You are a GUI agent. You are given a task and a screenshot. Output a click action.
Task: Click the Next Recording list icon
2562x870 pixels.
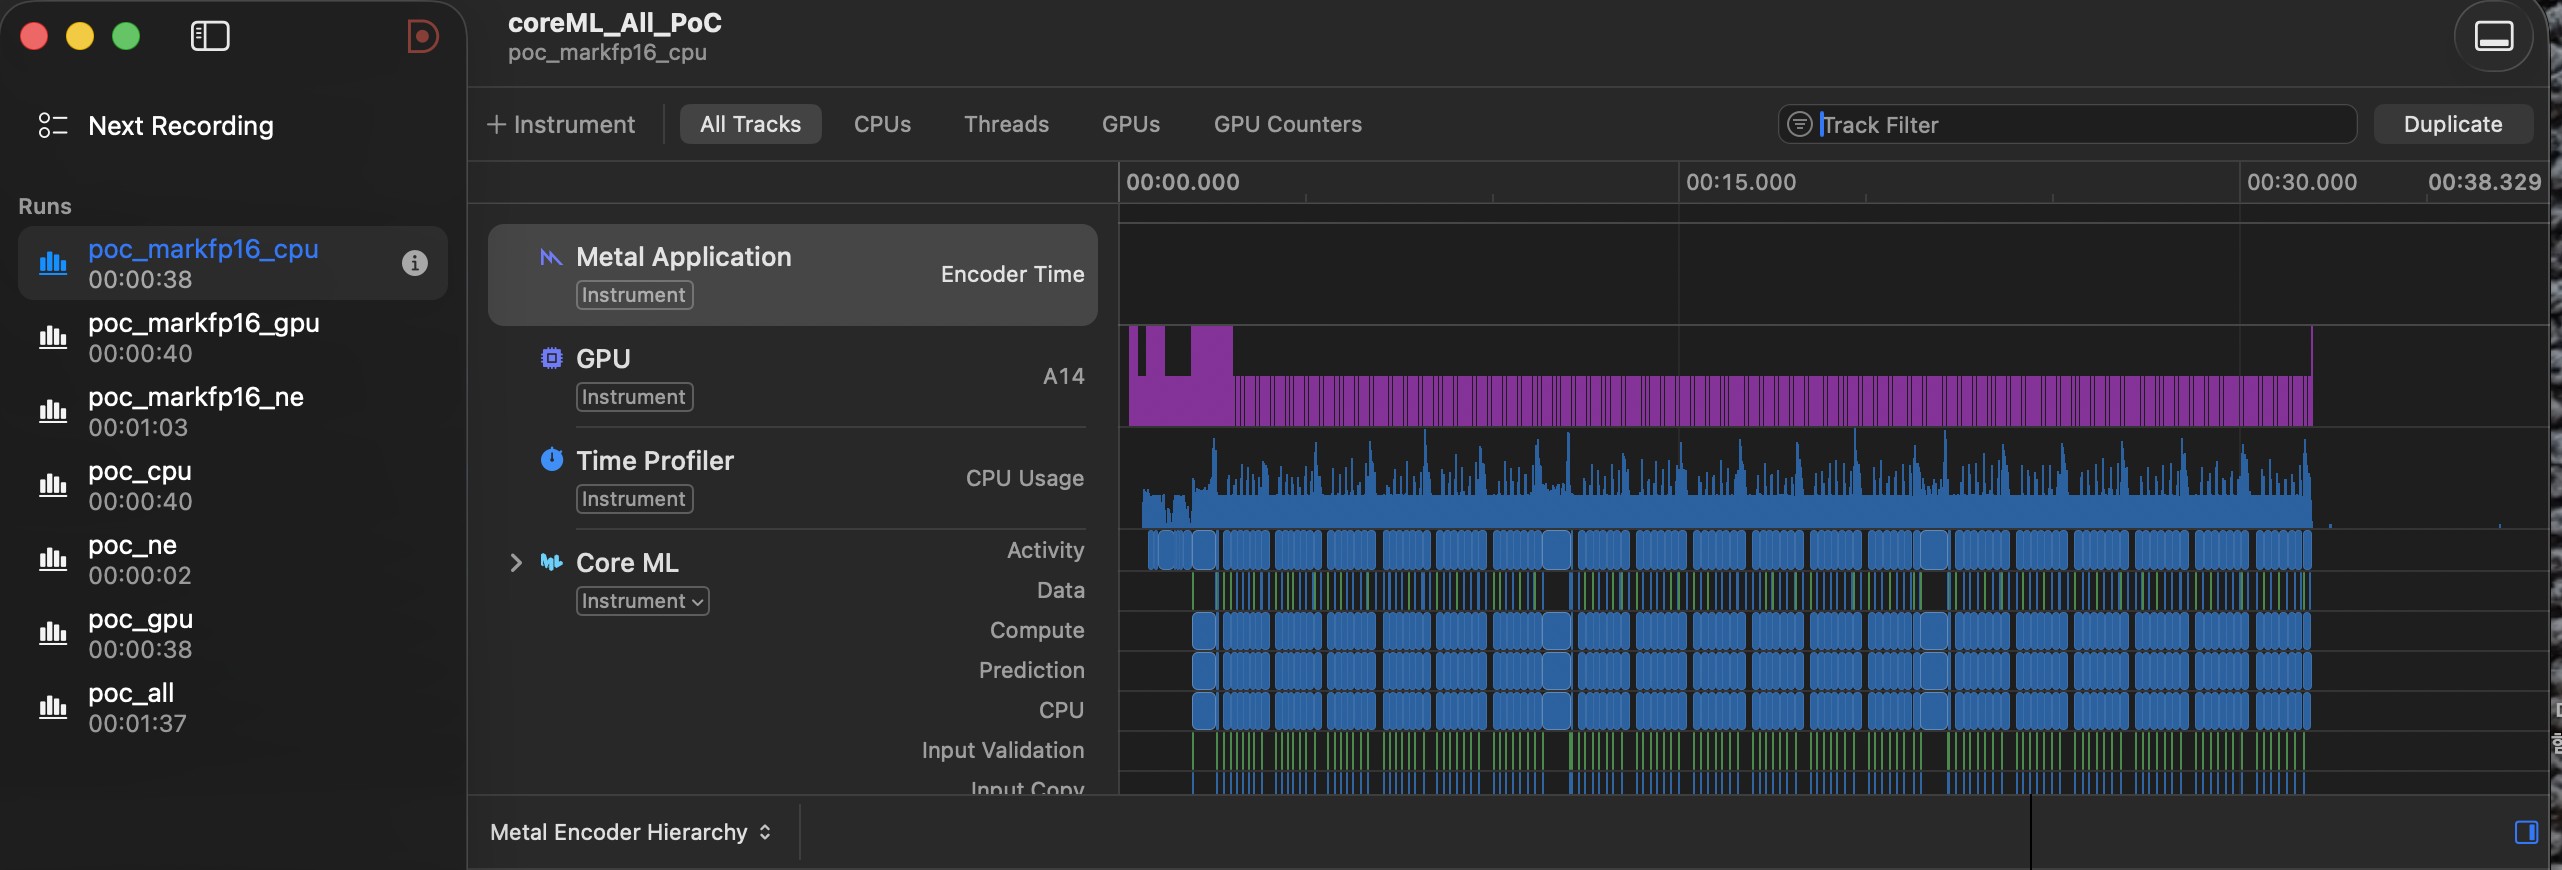coord(52,125)
